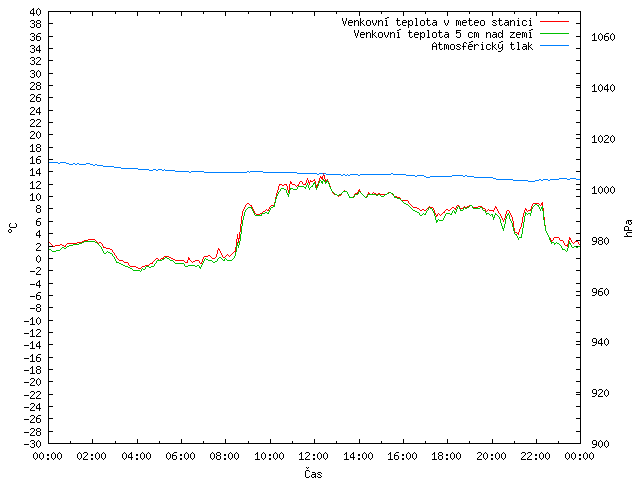Click the blue legend line sample
The width and height of the screenshot is (640, 480).
(554, 46)
